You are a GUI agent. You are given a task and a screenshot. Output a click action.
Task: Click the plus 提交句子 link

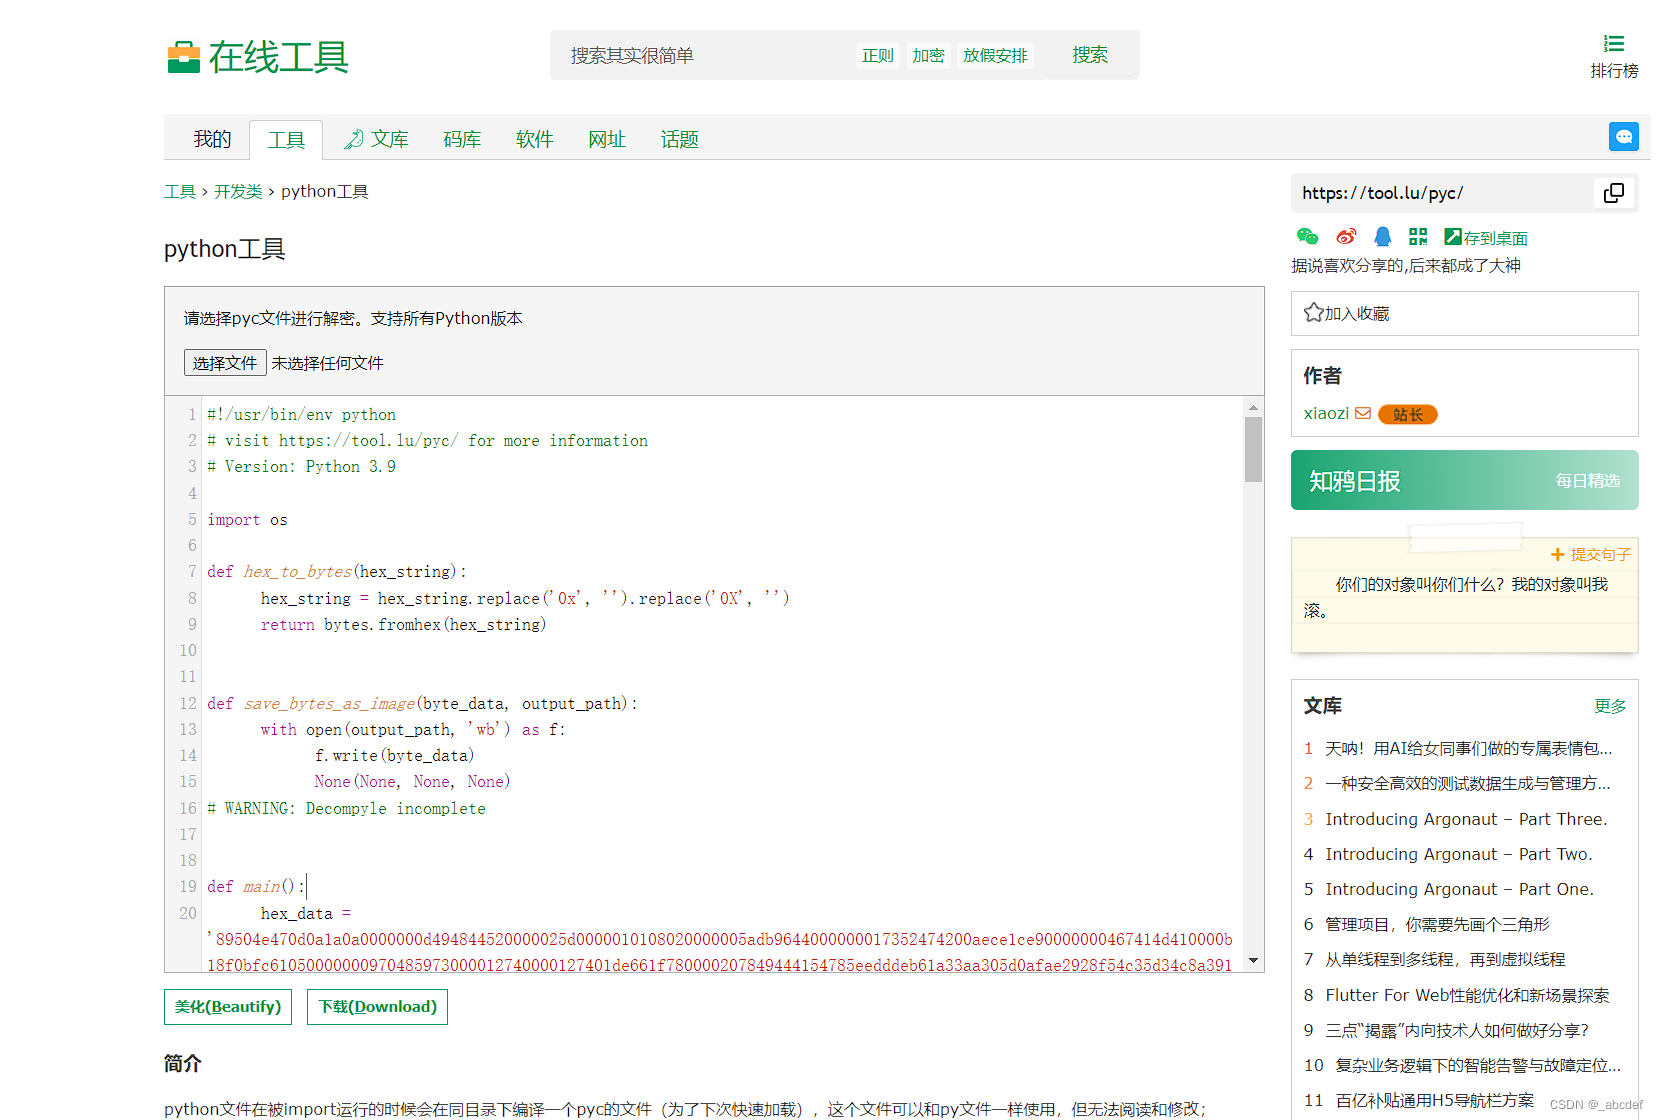[1590, 554]
